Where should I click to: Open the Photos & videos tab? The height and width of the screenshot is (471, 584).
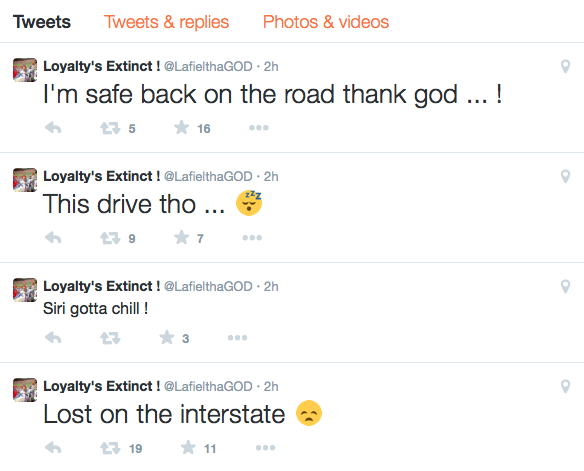(326, 22)
